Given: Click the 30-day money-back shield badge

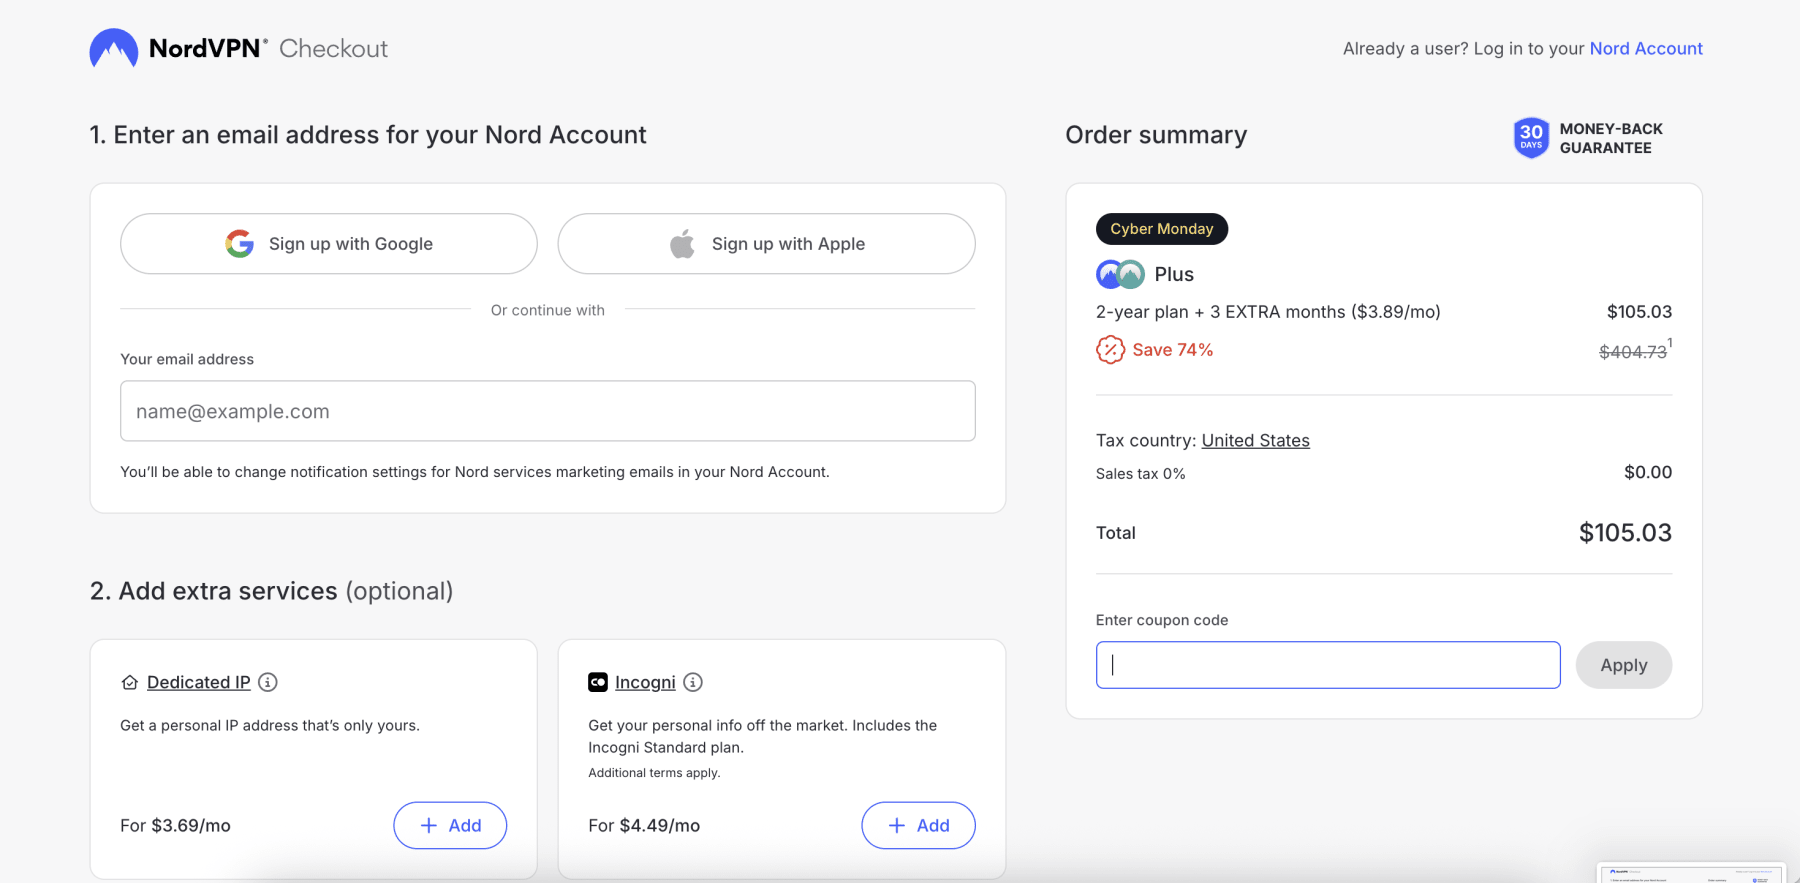Looking at the screenshot, I should coord(1531,138).
